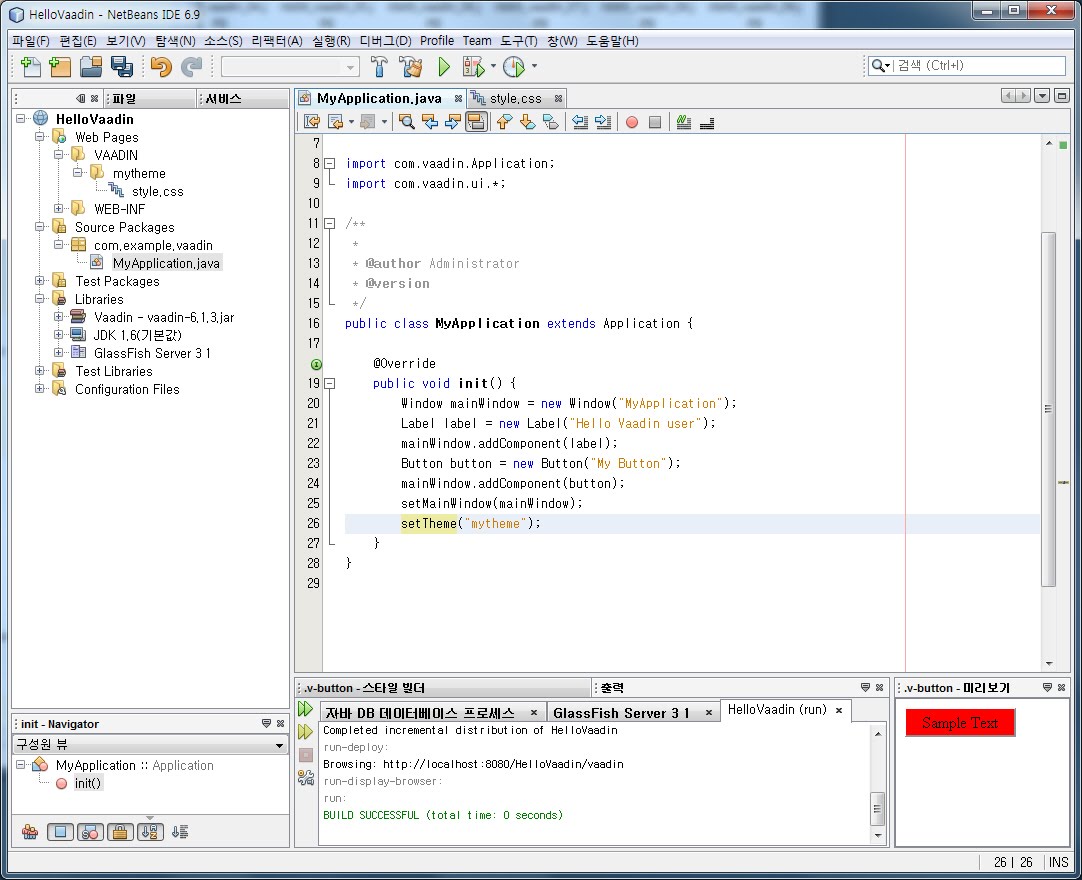Click the editor vertical scrollbar thumb

(x=1048, y=409)
